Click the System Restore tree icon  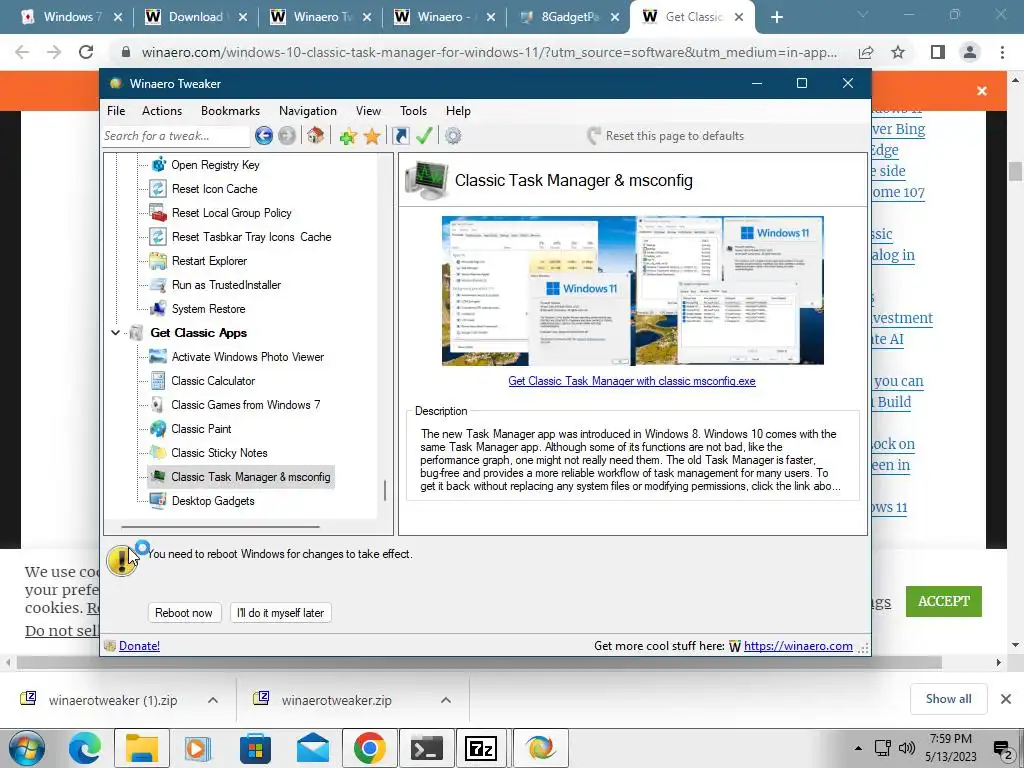tap(158, 308)
